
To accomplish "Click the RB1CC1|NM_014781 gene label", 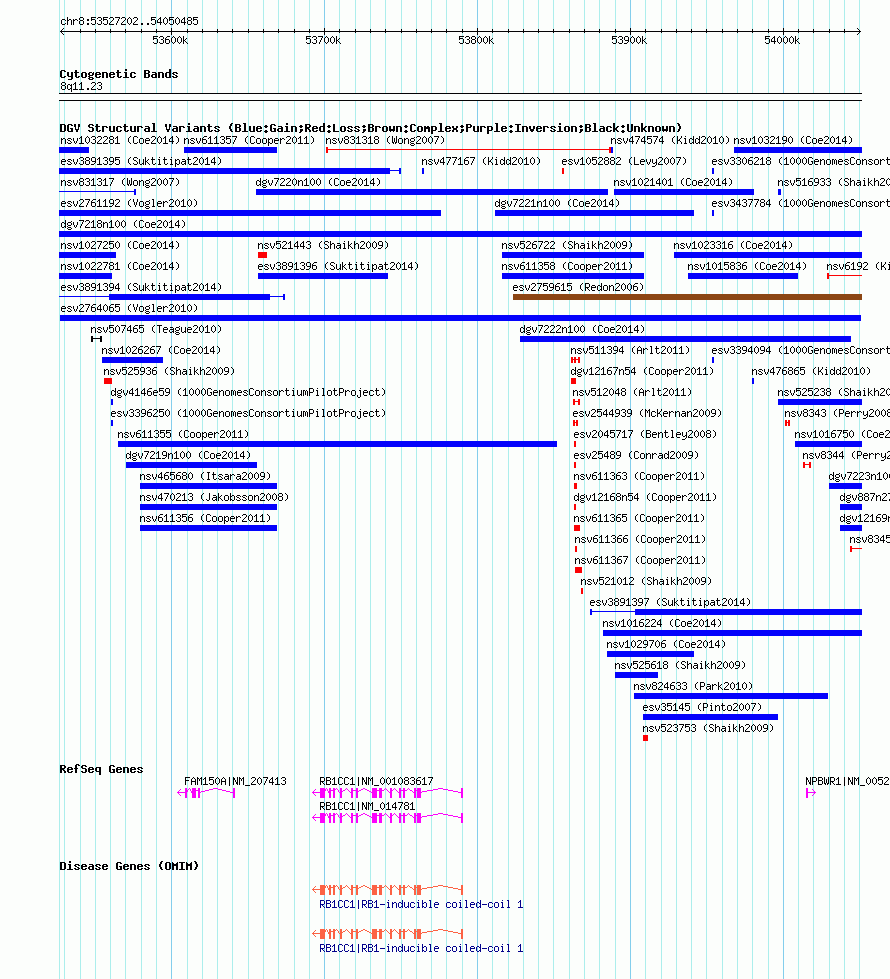I will pyautogui.click(x=367, y=807).
